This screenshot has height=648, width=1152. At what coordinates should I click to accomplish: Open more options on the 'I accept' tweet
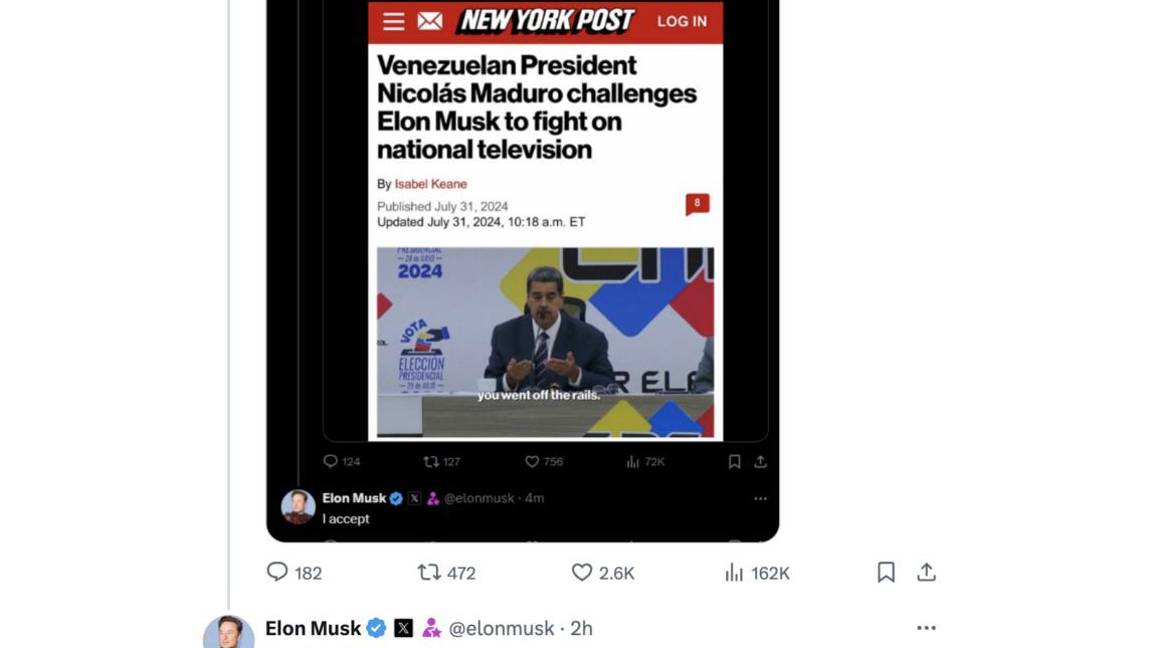coord(760,498)
